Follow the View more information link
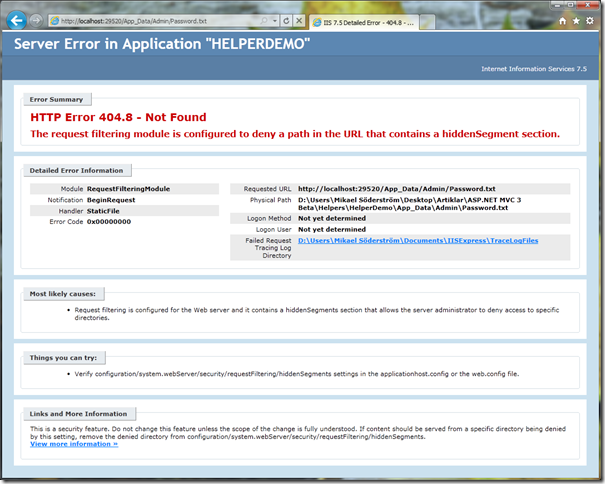The width and height of the screenshot is (605, 484). click(74, 444)
